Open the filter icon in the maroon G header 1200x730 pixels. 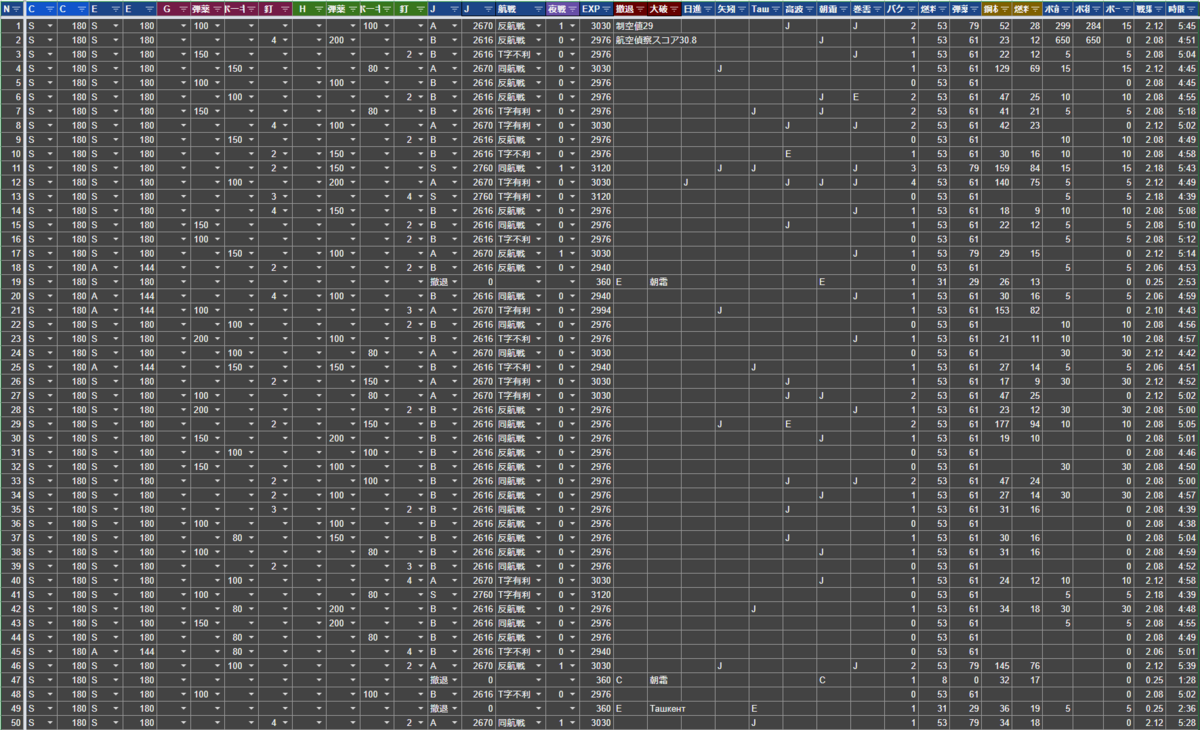pos(183,8)
